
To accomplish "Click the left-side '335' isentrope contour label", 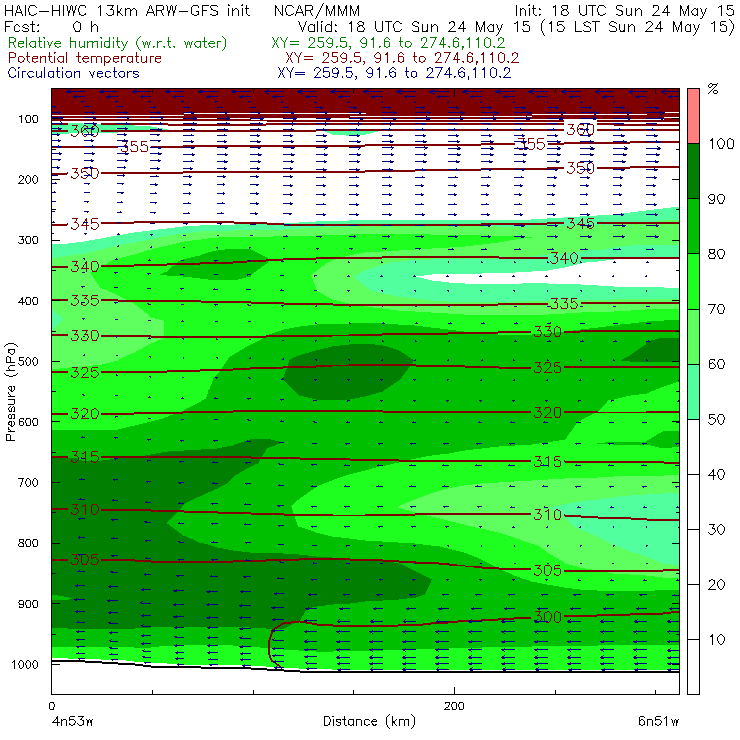I will [85, 300].
